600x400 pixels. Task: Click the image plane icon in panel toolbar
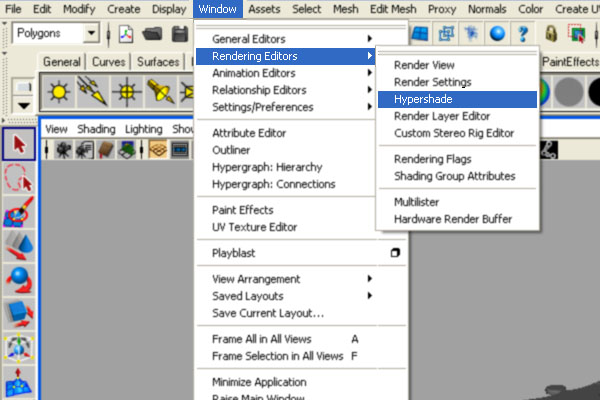(127, 150)
